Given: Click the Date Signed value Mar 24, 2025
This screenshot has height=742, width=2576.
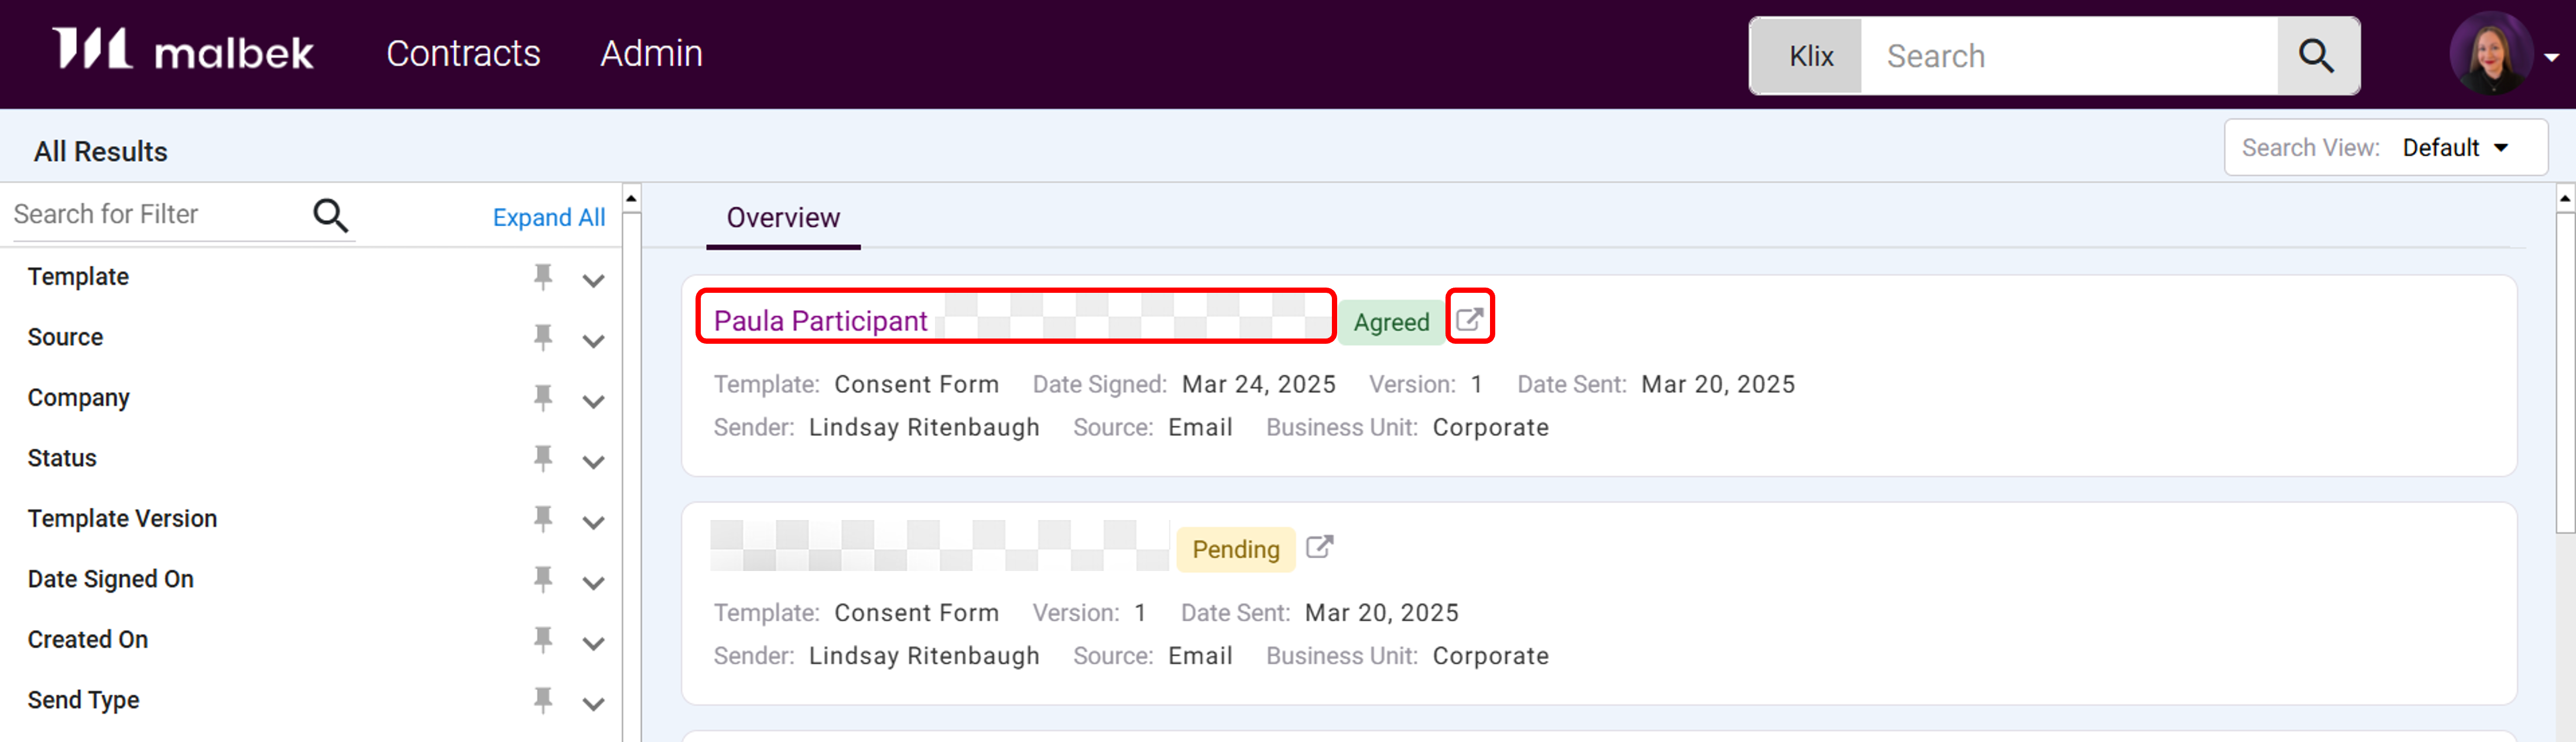Looking at the screenshot, I should tap(1258, 384).
